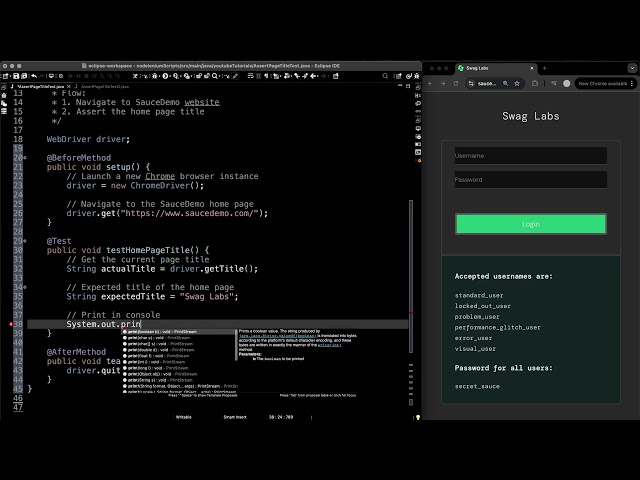Collapse the testHomePageTitle fold marker at line 29
640x480 pixels.
click(x=25, y=241)
